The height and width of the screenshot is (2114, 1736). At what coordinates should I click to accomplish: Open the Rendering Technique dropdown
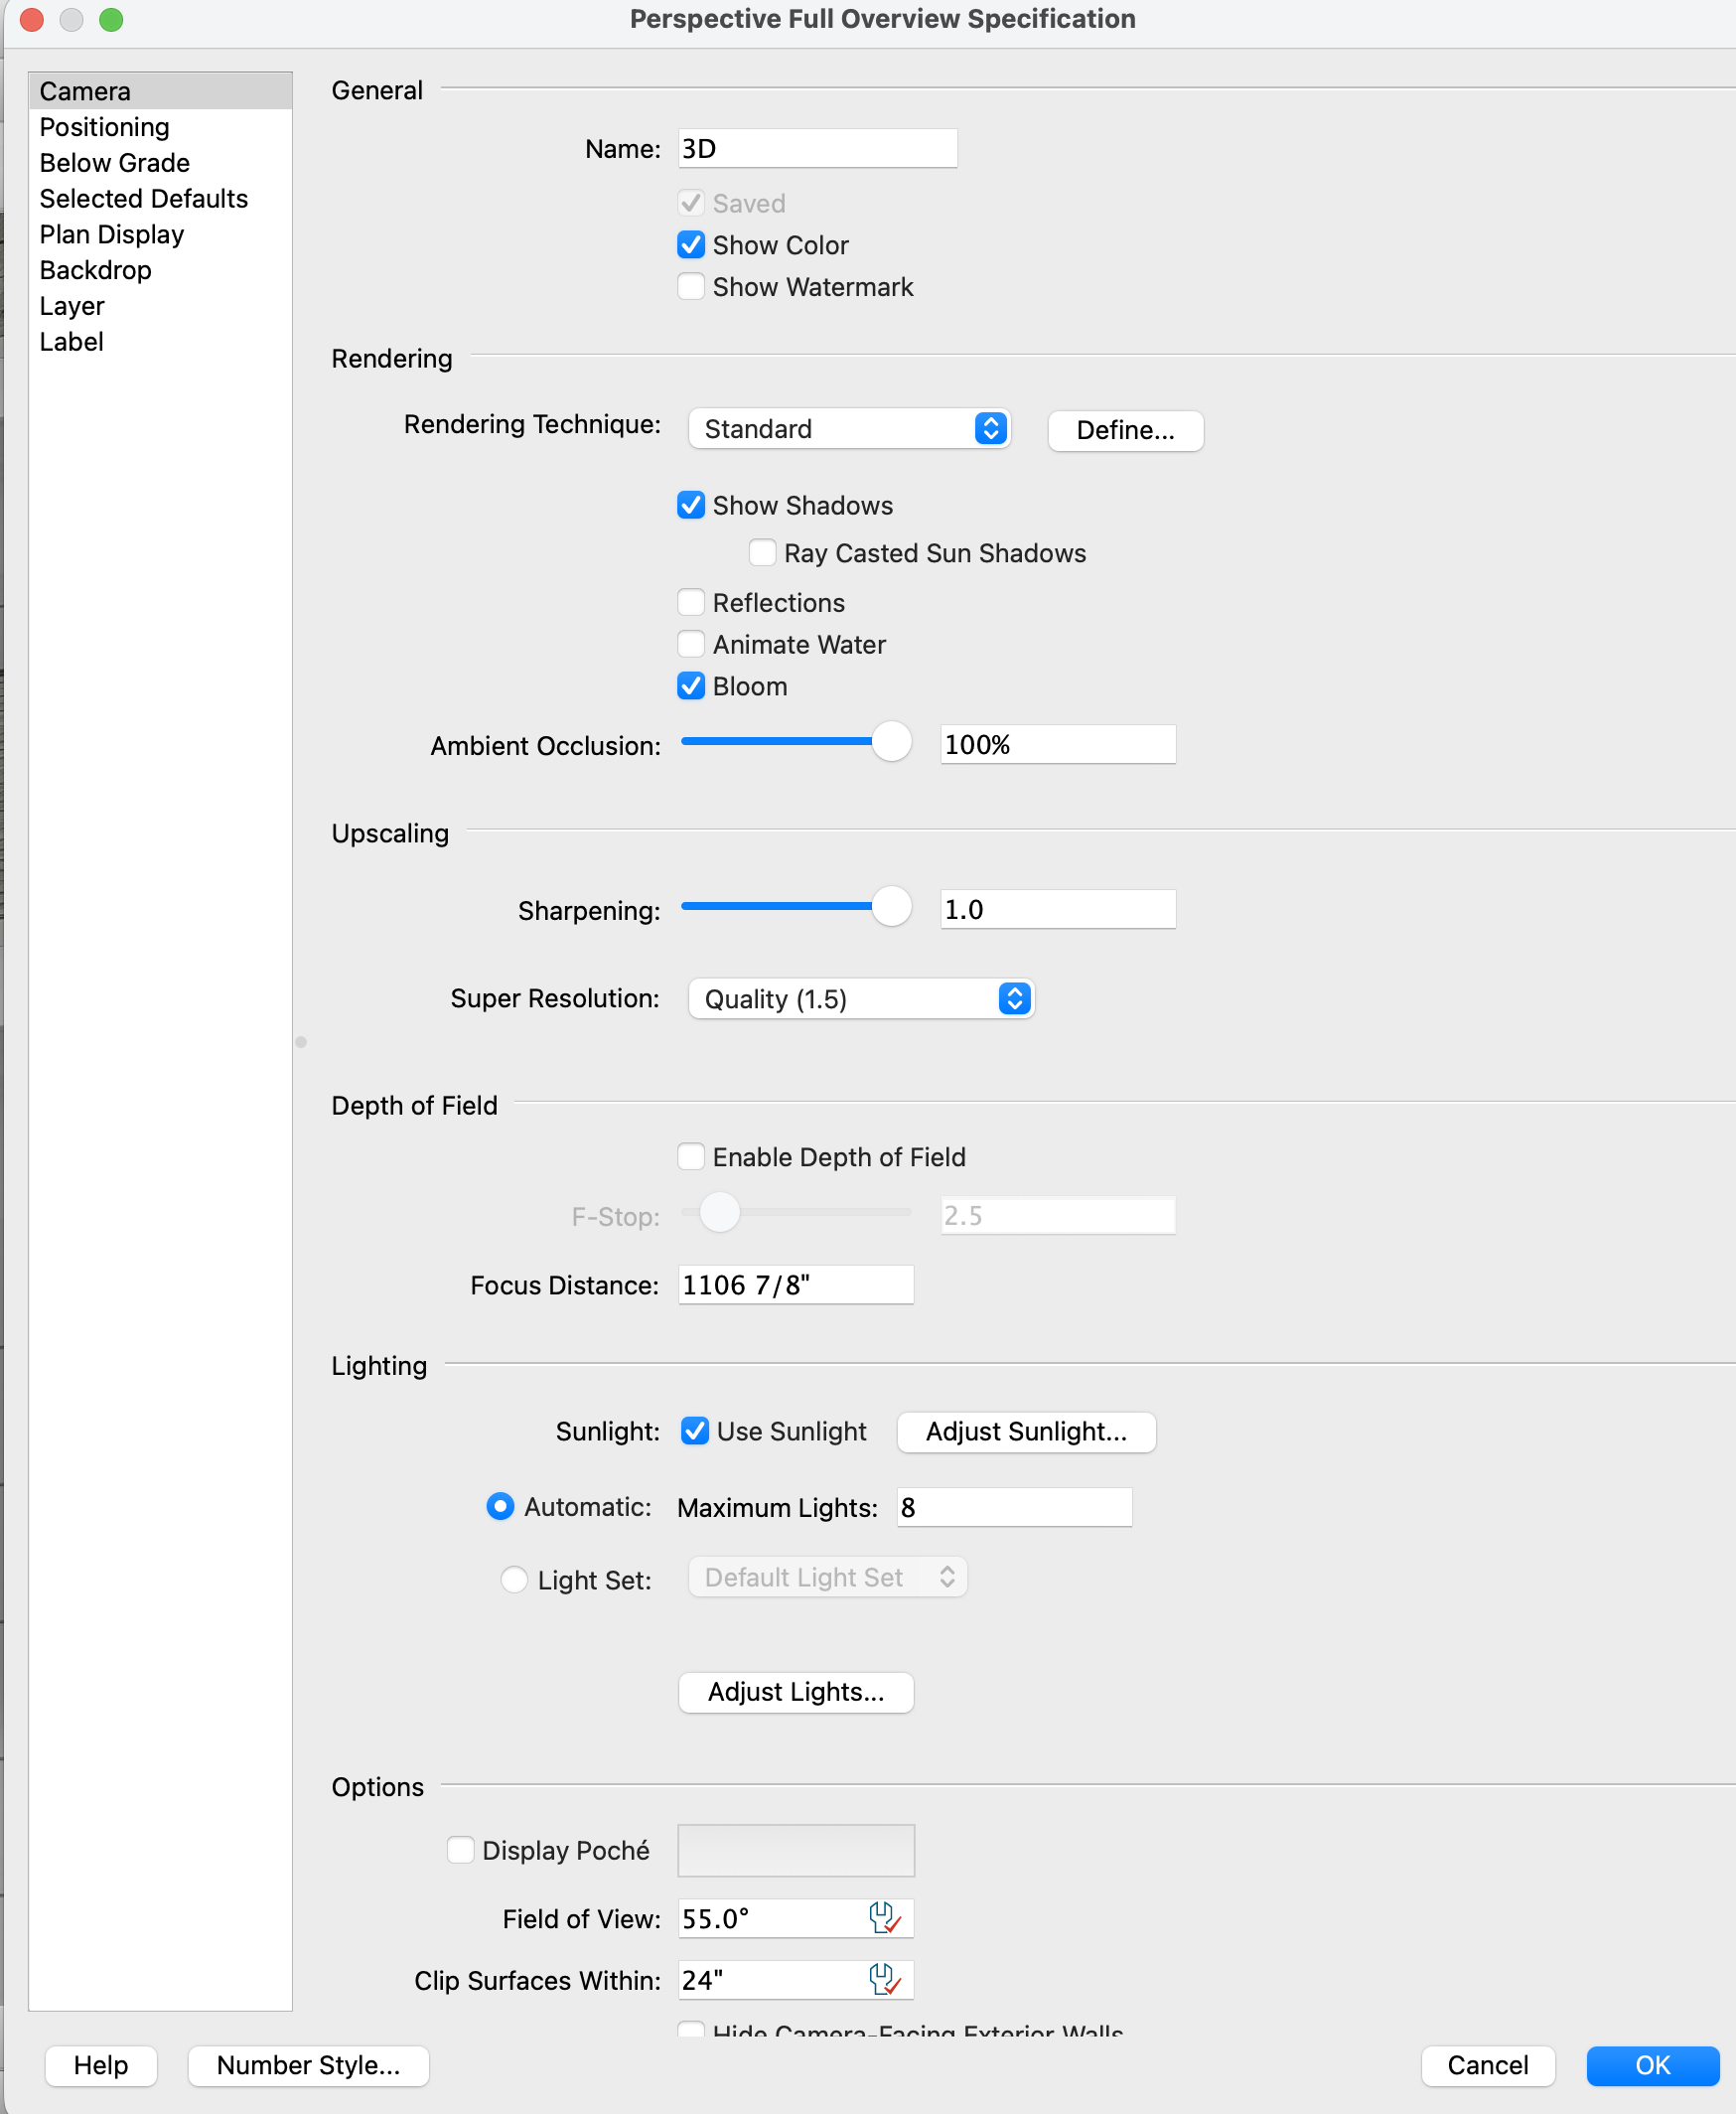point(849,429)
